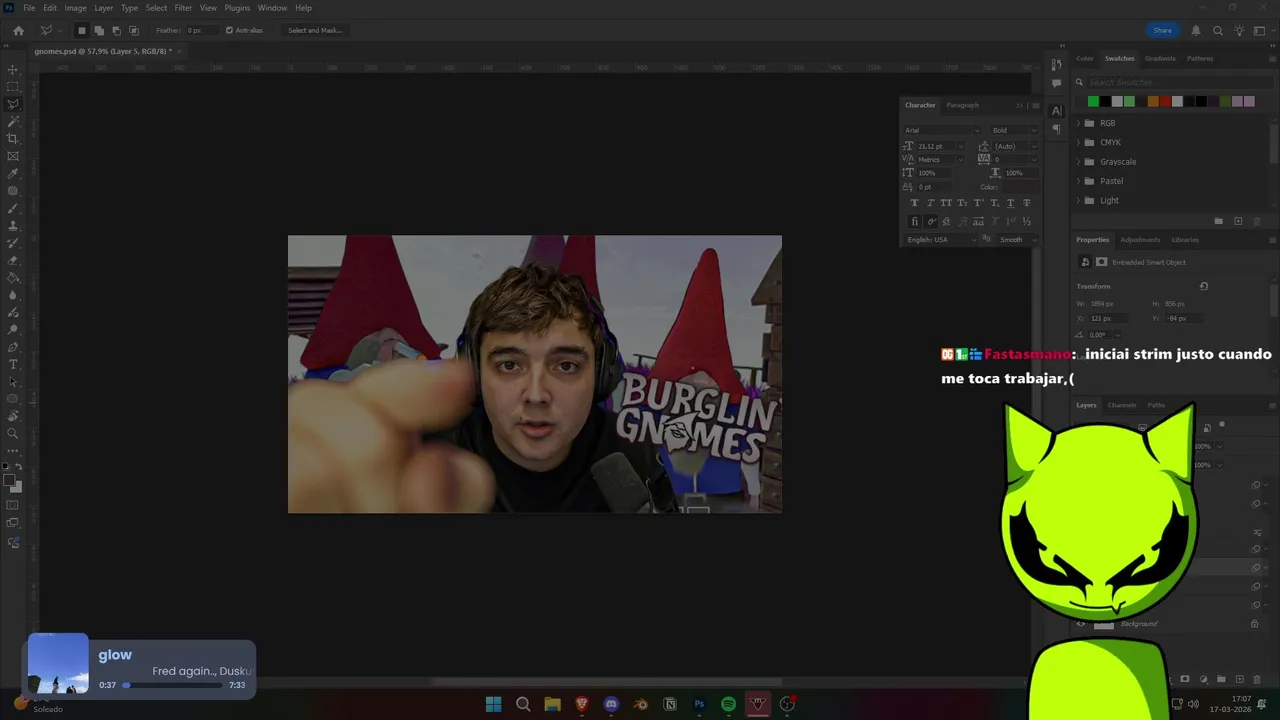This screenshot has width=1280, height=720.
Task: Click the Select and Mask button
Action: [315, 30]
